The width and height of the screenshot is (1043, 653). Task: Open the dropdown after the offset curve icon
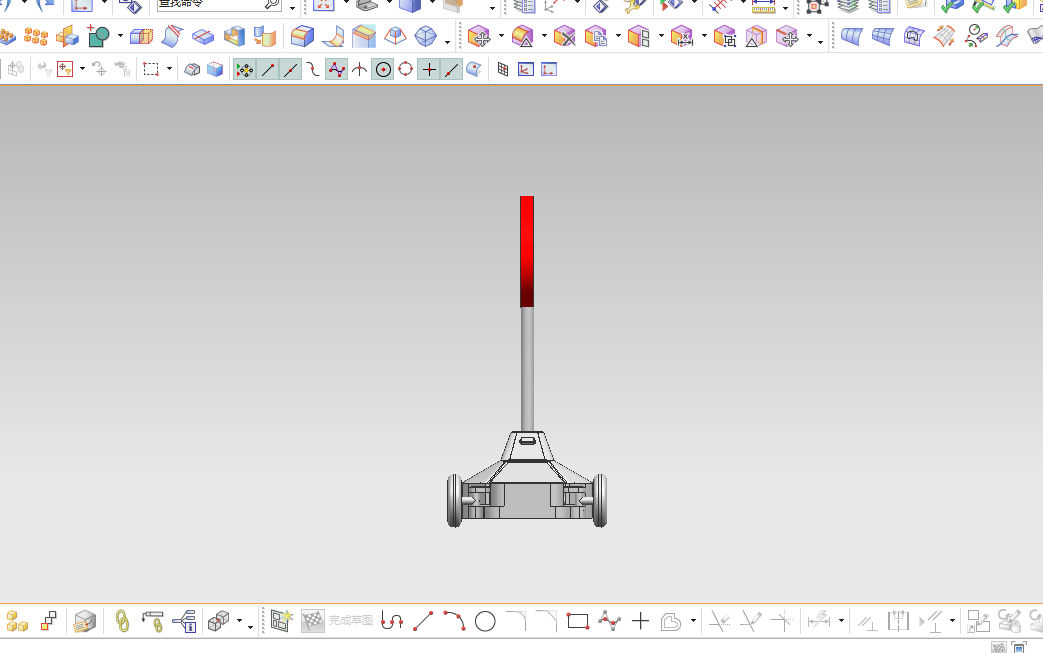[x=693, y=621]
